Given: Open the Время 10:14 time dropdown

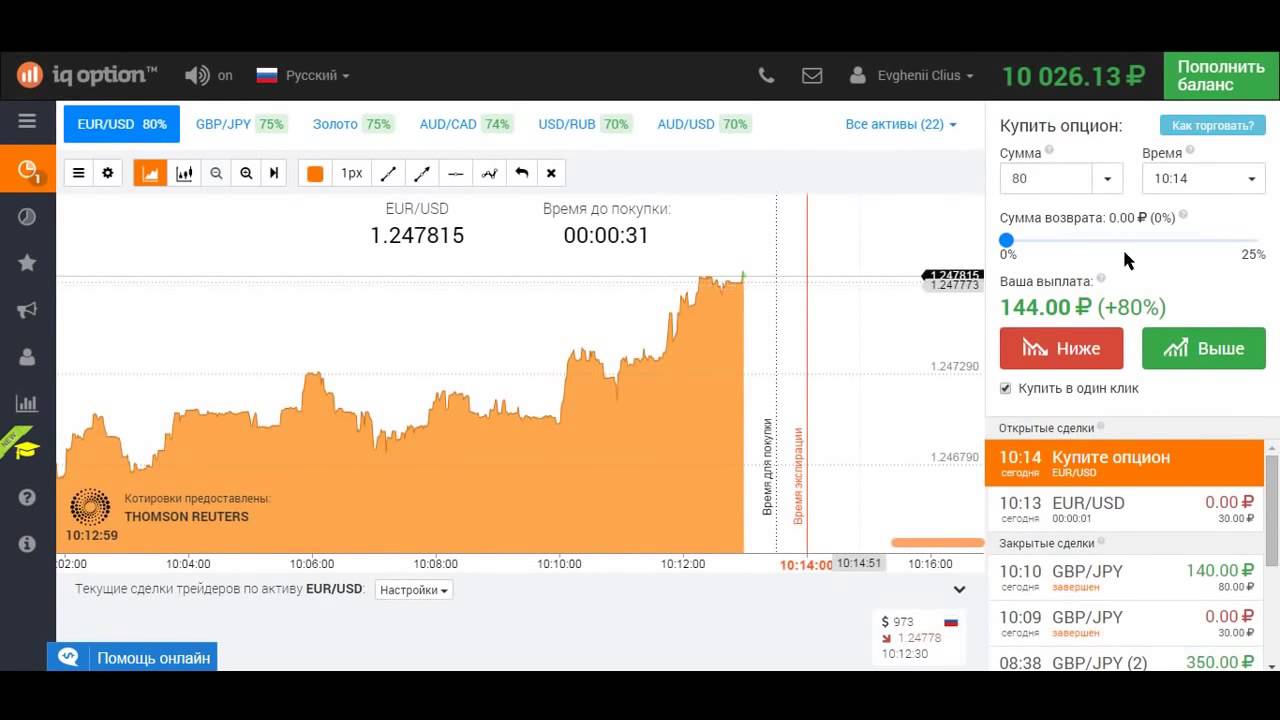Looking at the screenshot, I should (x=1204, y=179).
